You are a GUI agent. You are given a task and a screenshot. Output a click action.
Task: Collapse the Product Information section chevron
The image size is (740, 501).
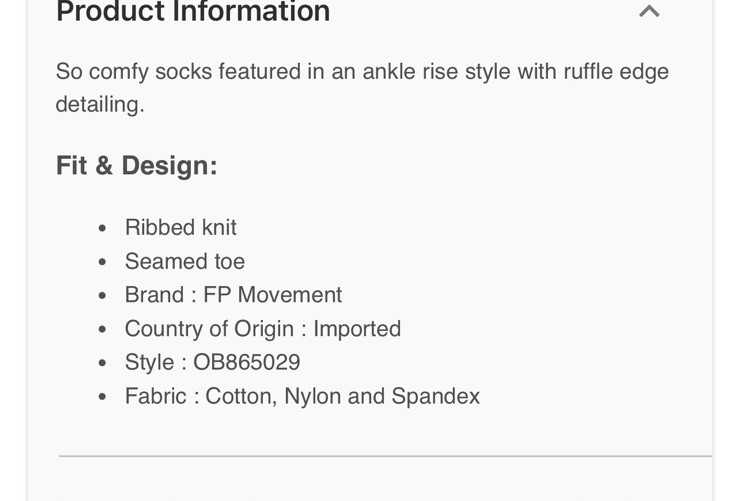coord(649,12)
